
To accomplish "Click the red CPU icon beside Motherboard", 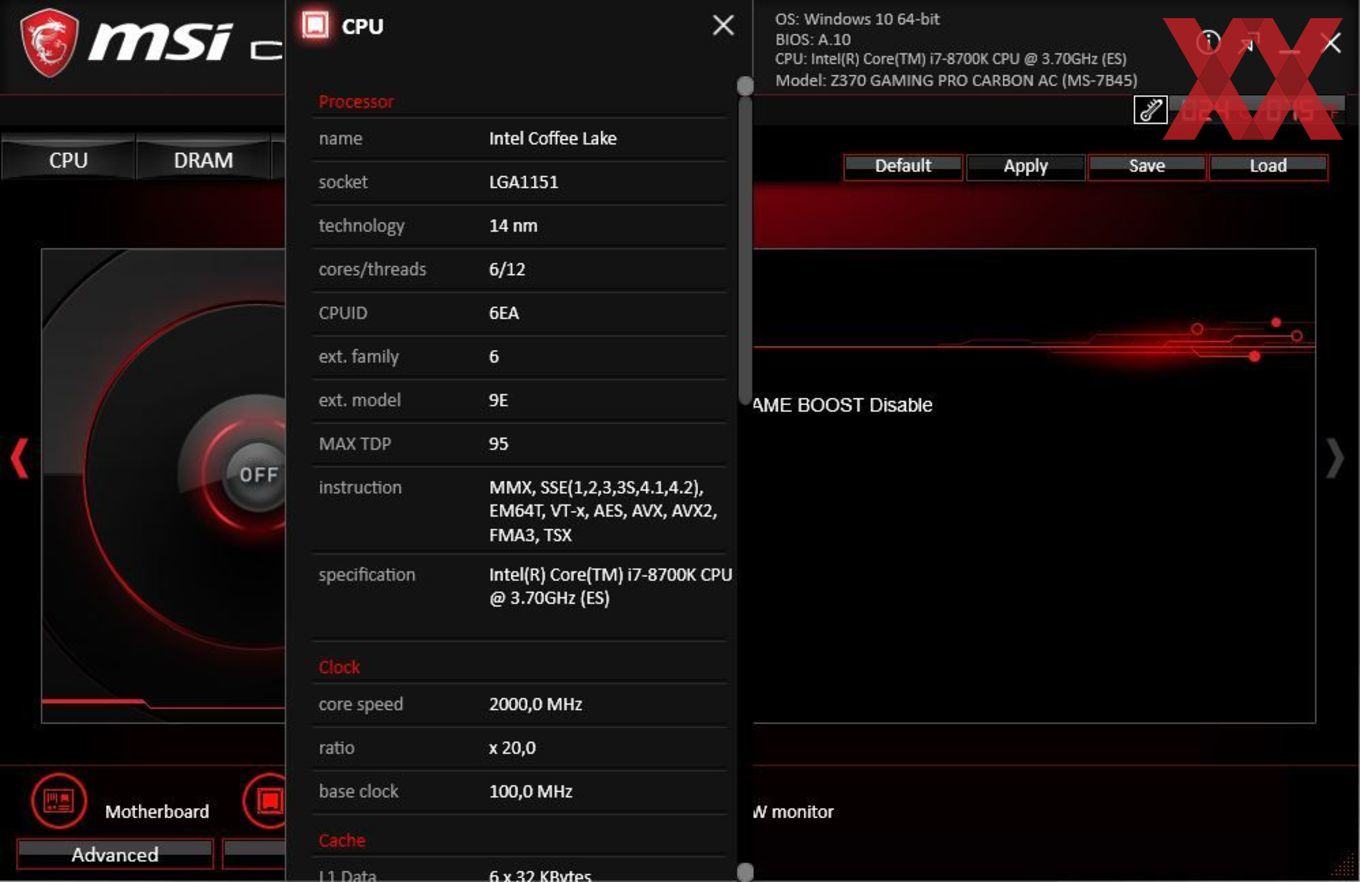I will 266,801.
